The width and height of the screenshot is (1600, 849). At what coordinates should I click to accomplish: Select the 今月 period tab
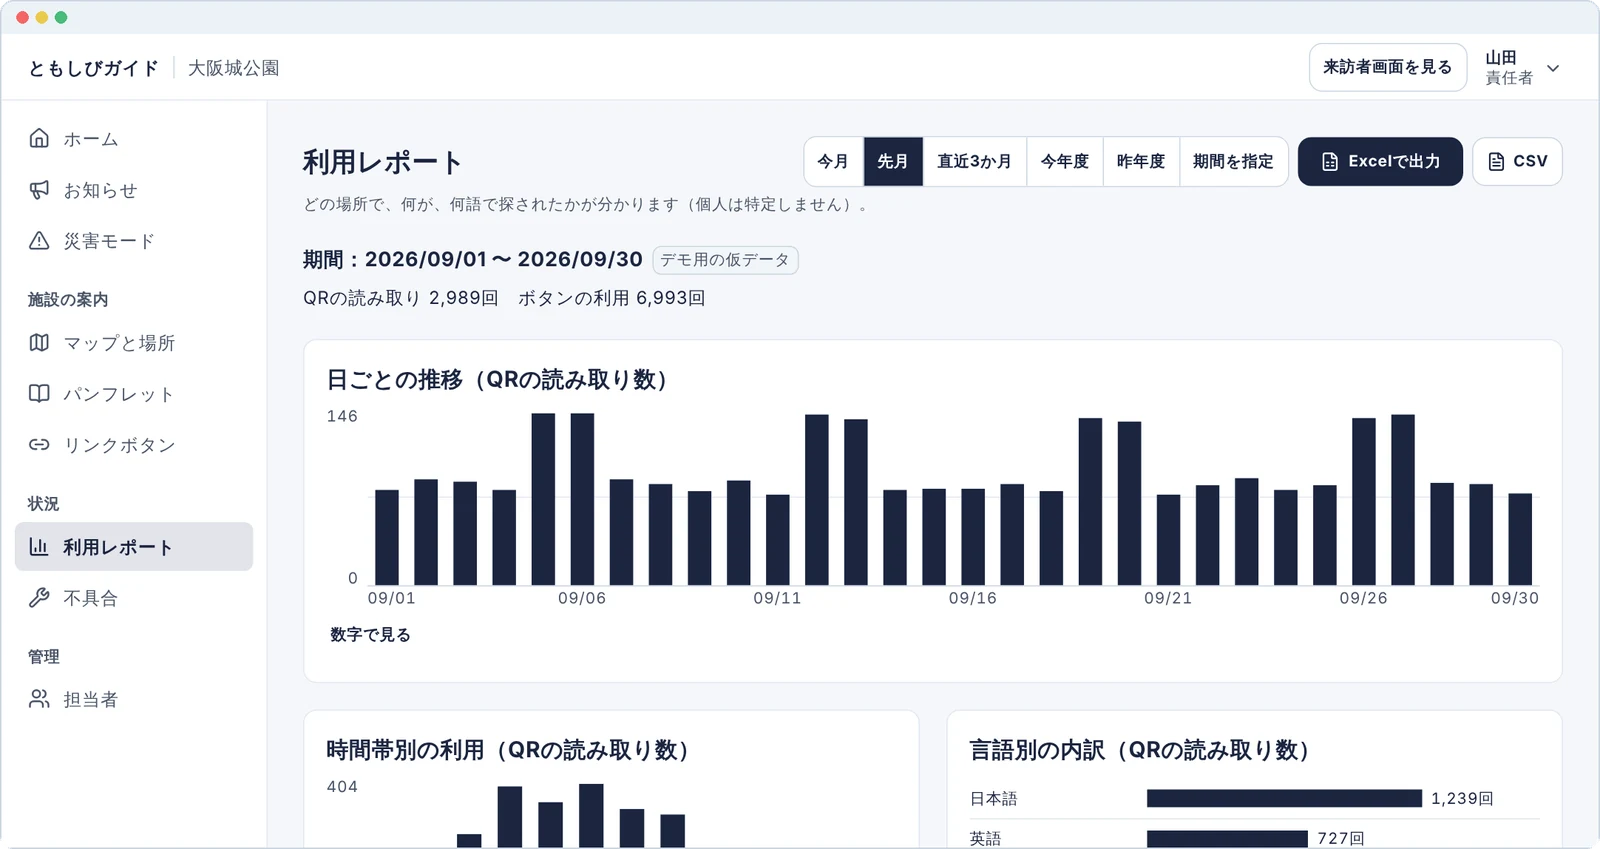point(833,162)
